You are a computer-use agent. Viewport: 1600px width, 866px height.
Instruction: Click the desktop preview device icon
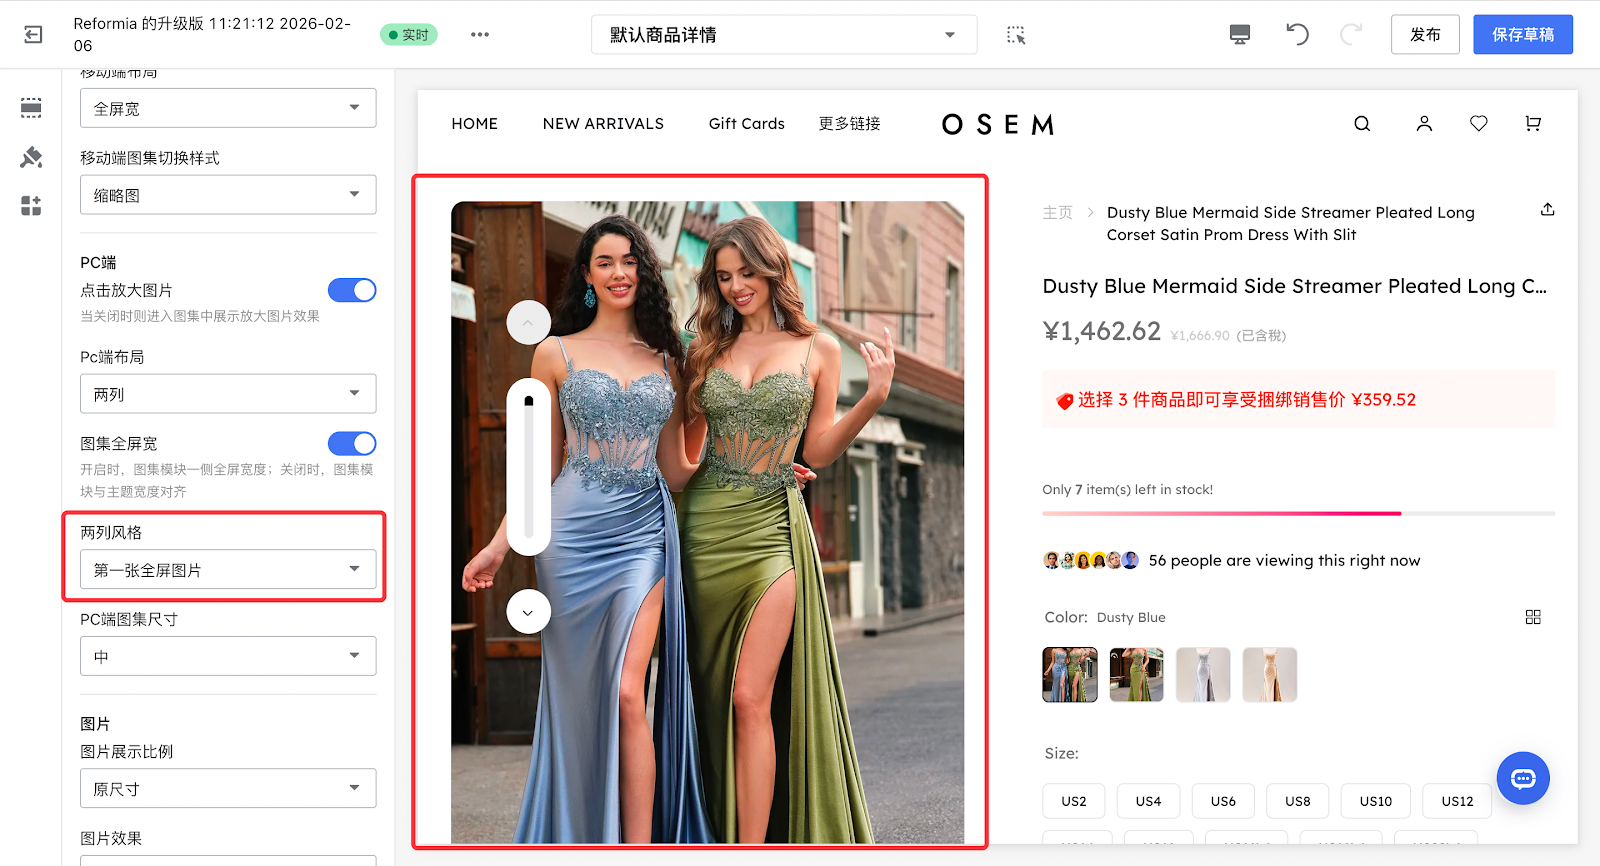(1239, 35)
